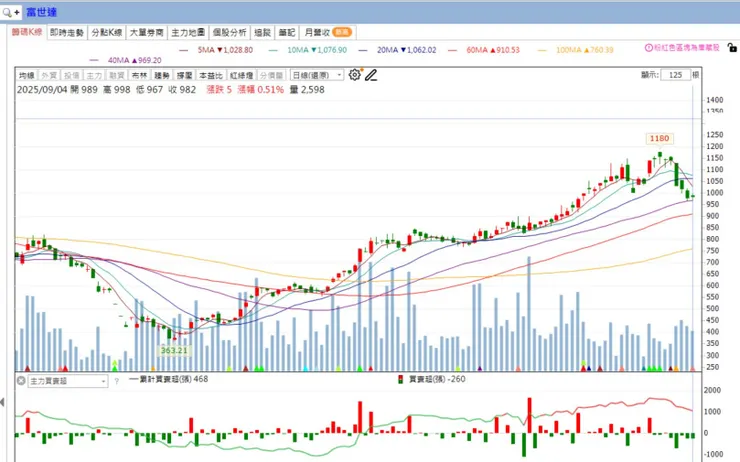Switch to the 籌碼K線 tab
Screen dimensions: 740x462
pyautogui.click(x=27, y=32)
